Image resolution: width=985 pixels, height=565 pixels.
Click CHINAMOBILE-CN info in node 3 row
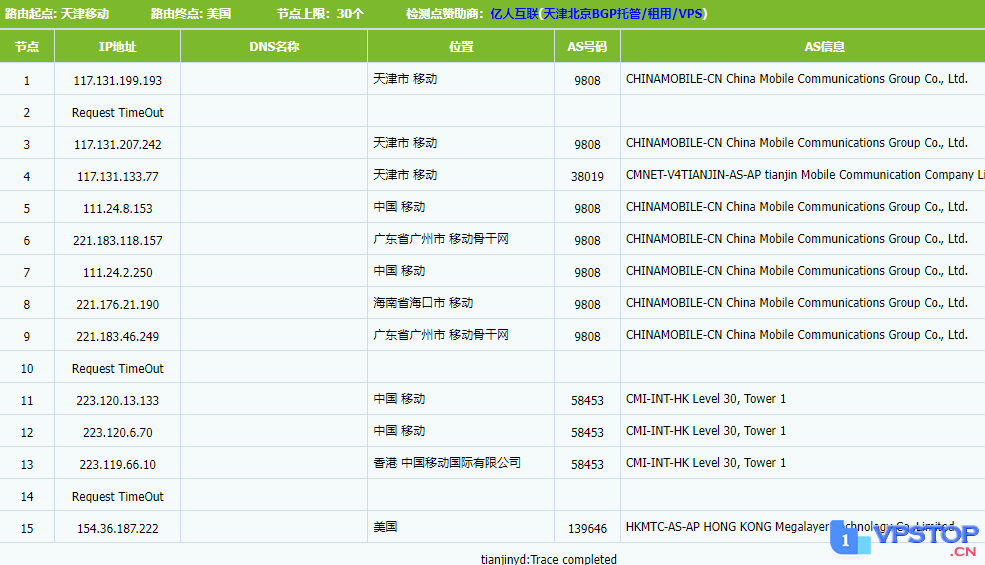[797, 143]
